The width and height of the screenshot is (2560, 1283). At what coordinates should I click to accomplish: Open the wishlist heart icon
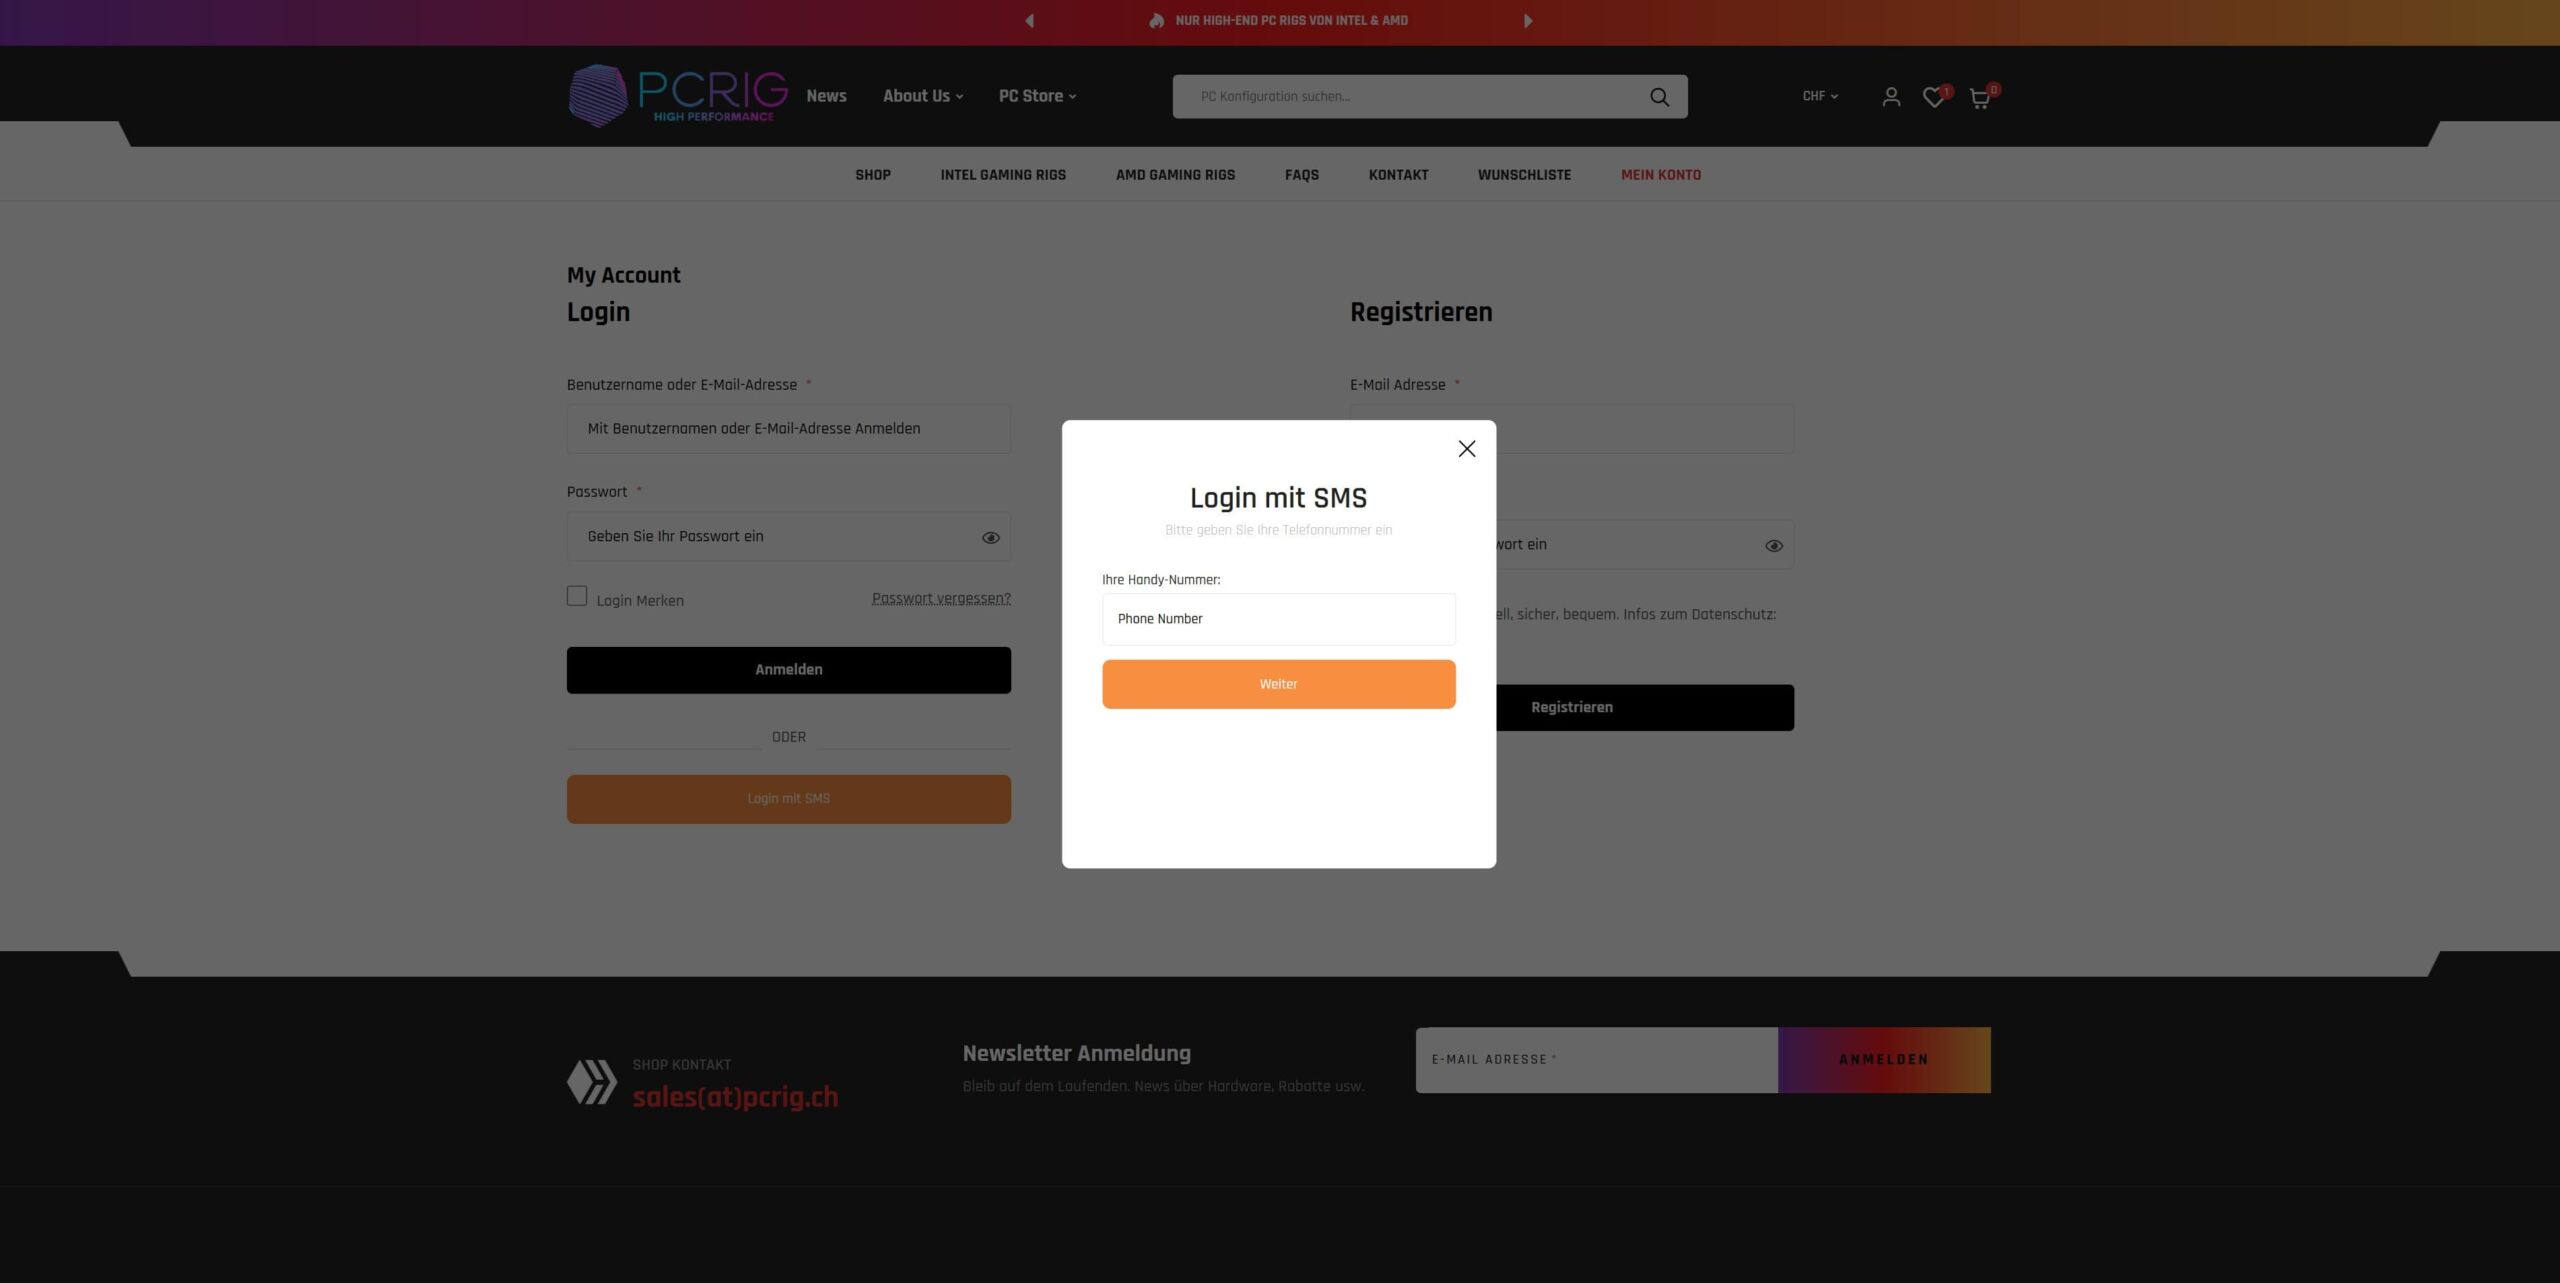[1933, 97]
